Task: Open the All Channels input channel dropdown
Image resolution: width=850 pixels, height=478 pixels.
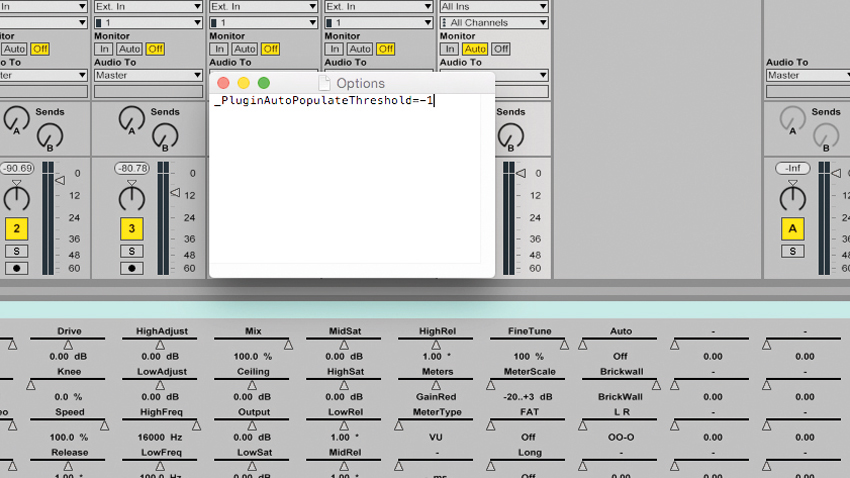Action: pos(494,23)
